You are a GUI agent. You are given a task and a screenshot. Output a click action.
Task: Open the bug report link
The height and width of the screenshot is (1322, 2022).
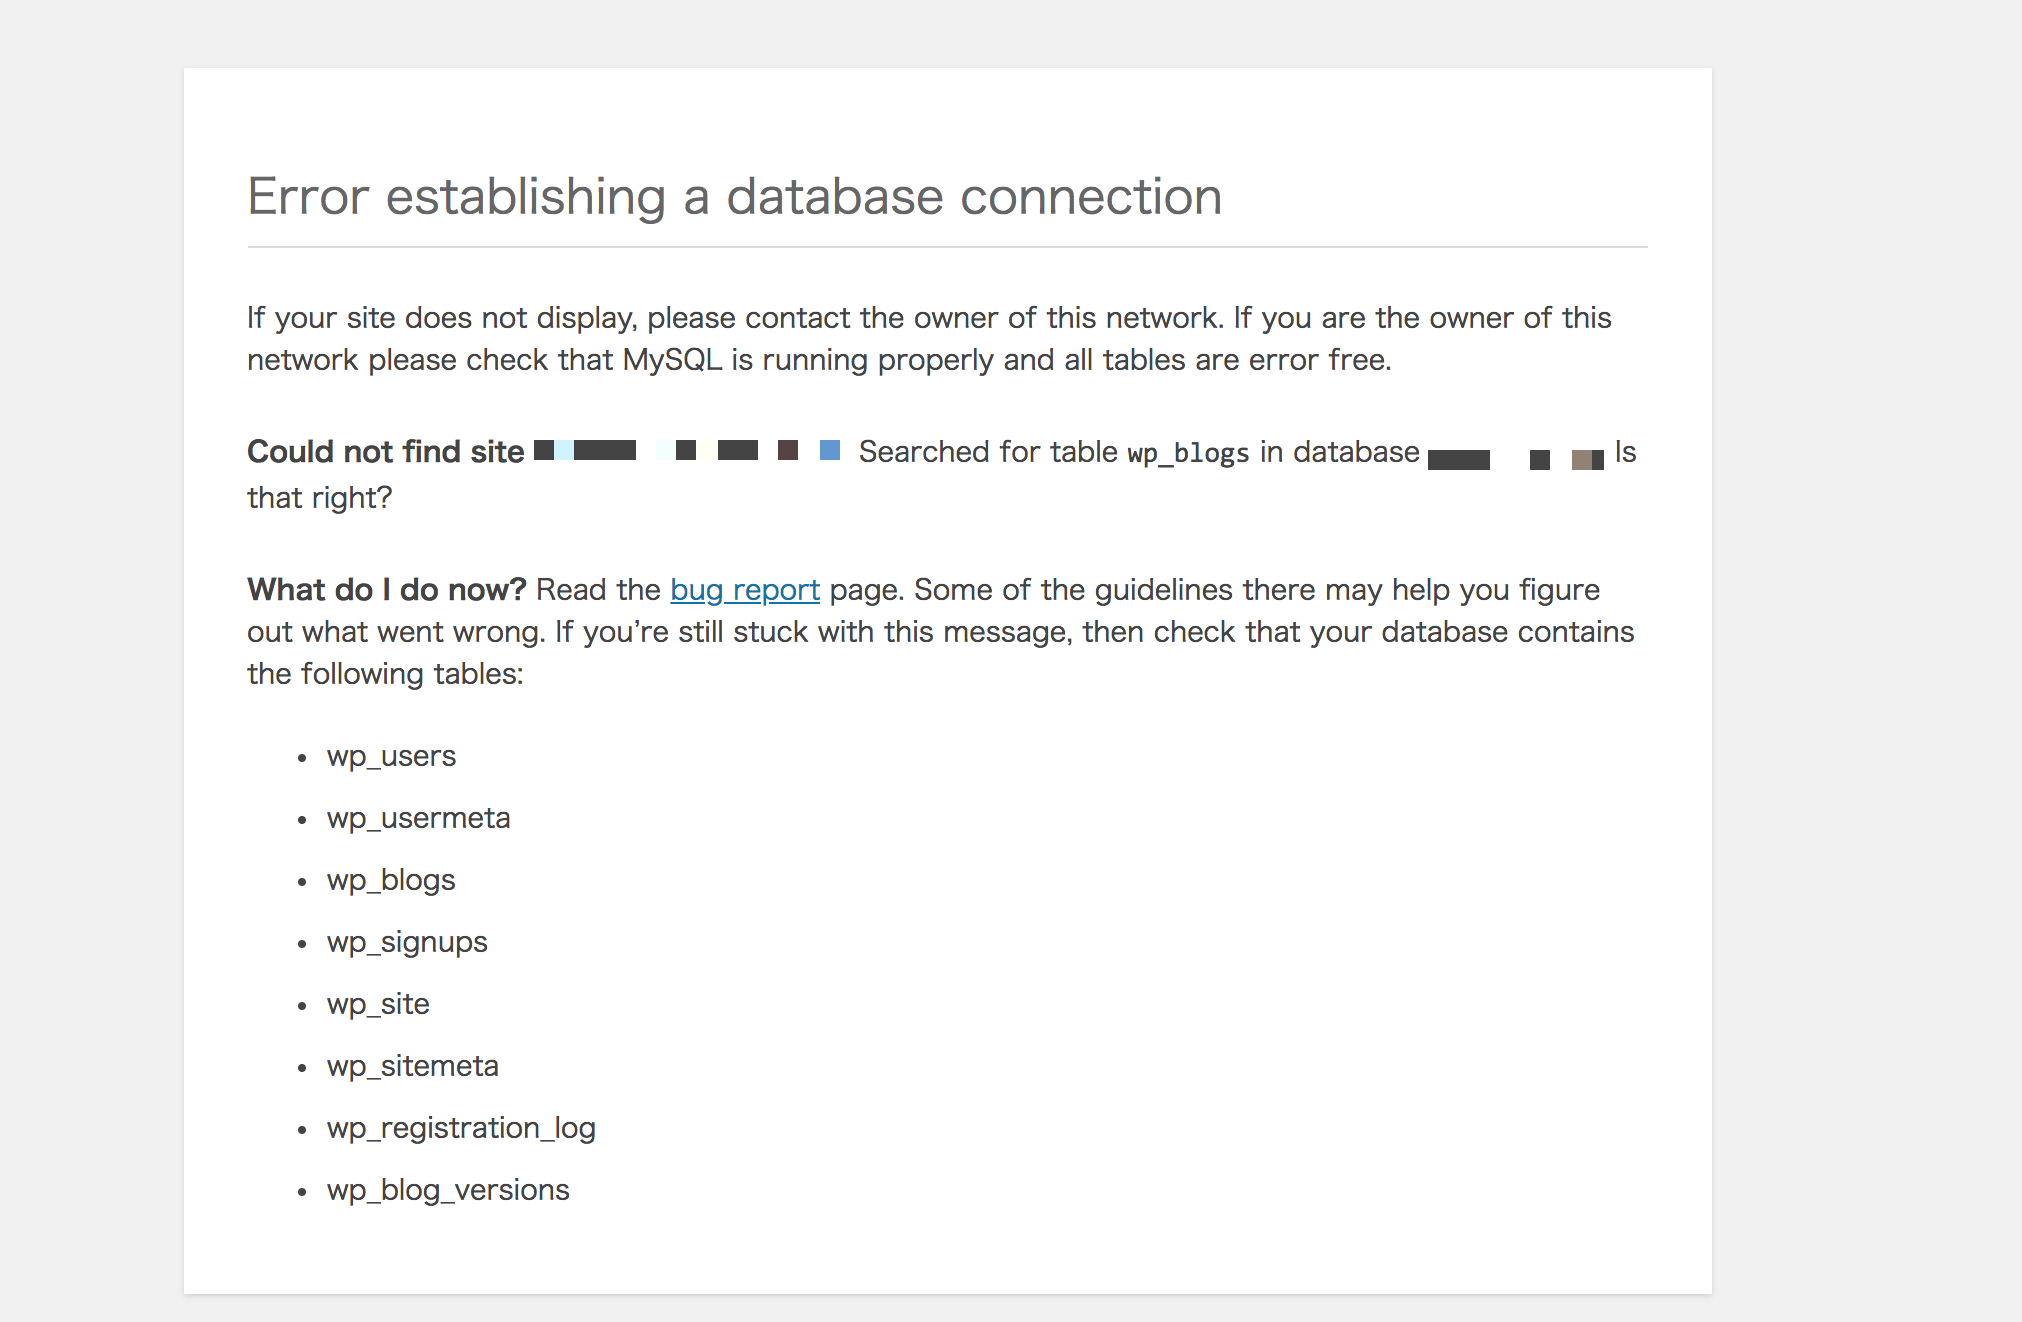744,590
